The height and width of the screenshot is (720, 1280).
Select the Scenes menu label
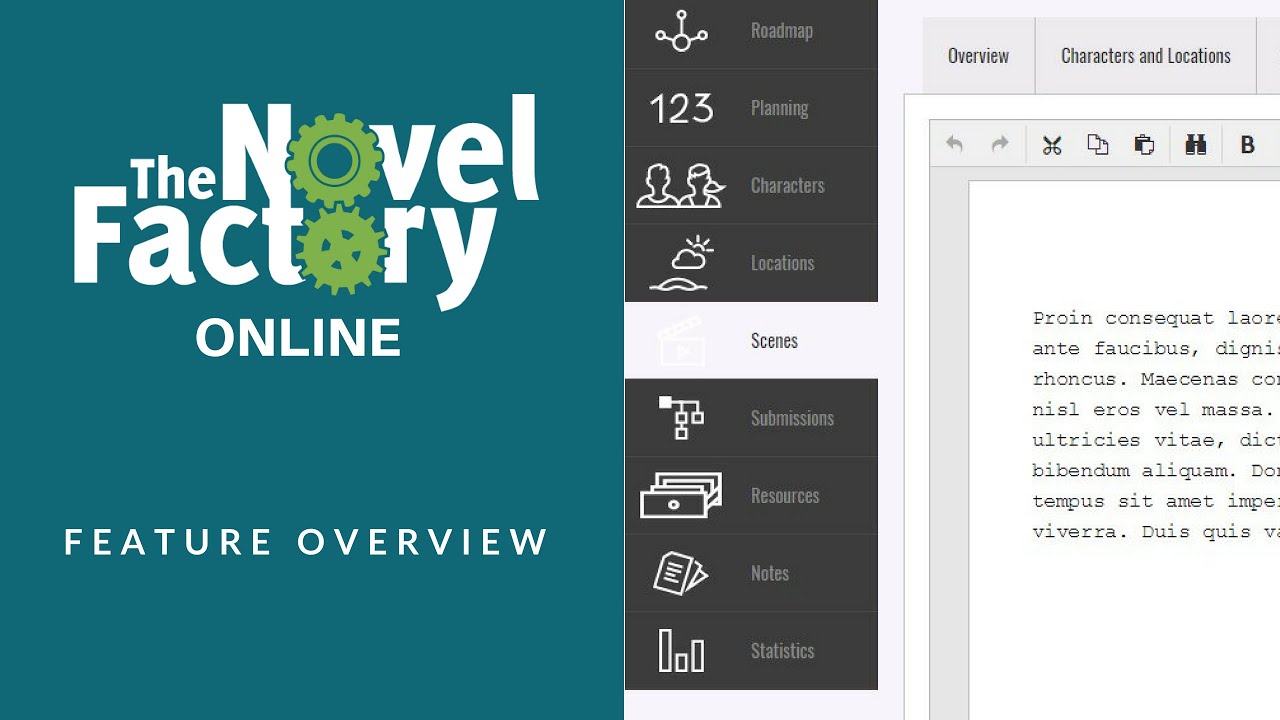(x=774, y=341)
